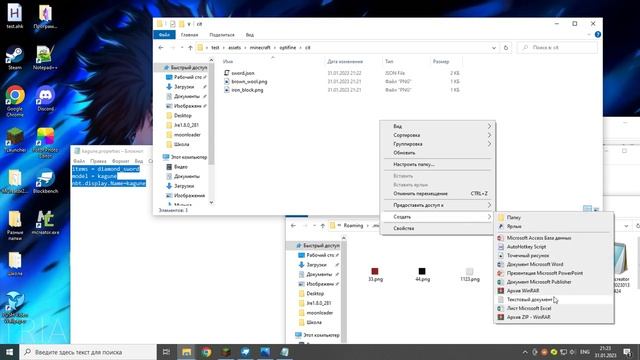640x360 pixels.
Task: Open Discord desktop shortcut
Action: click(x=45, y=99)
